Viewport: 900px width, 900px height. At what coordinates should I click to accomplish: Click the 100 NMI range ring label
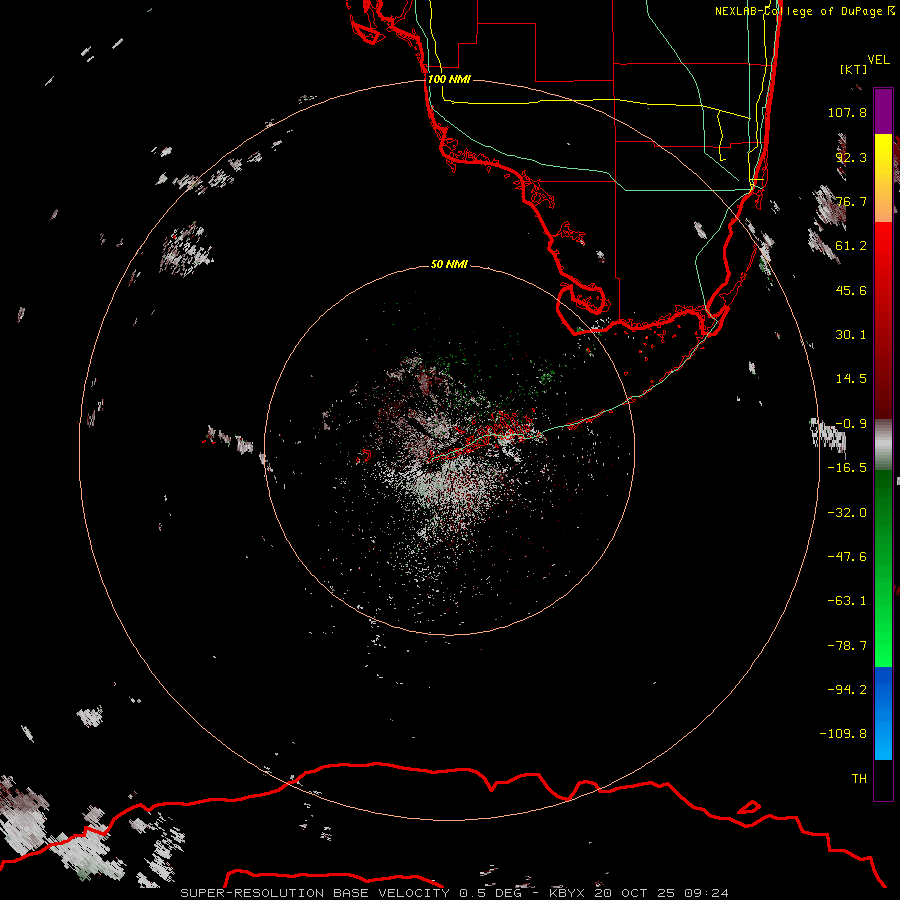pyautogui.click(x=449, y=79)
